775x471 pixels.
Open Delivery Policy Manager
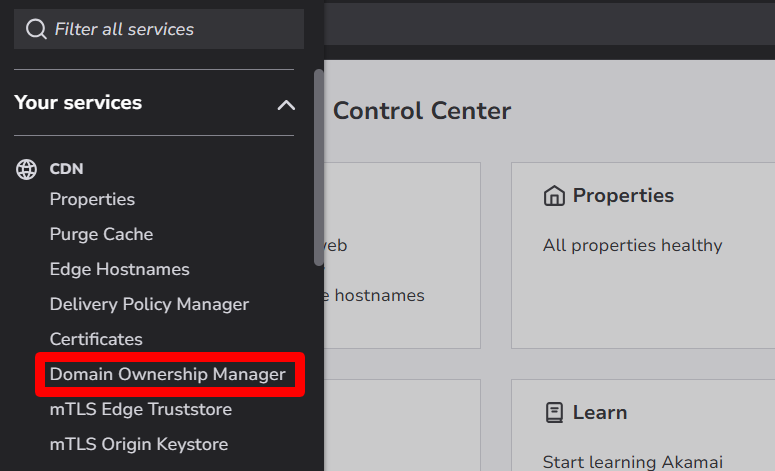[149, 304]
